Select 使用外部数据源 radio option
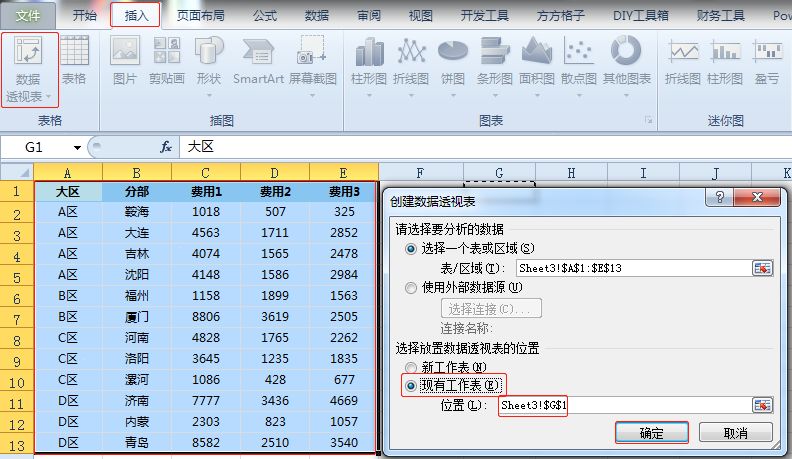Image resolution: width=792 pixels, height=459 pixels. 411,288
